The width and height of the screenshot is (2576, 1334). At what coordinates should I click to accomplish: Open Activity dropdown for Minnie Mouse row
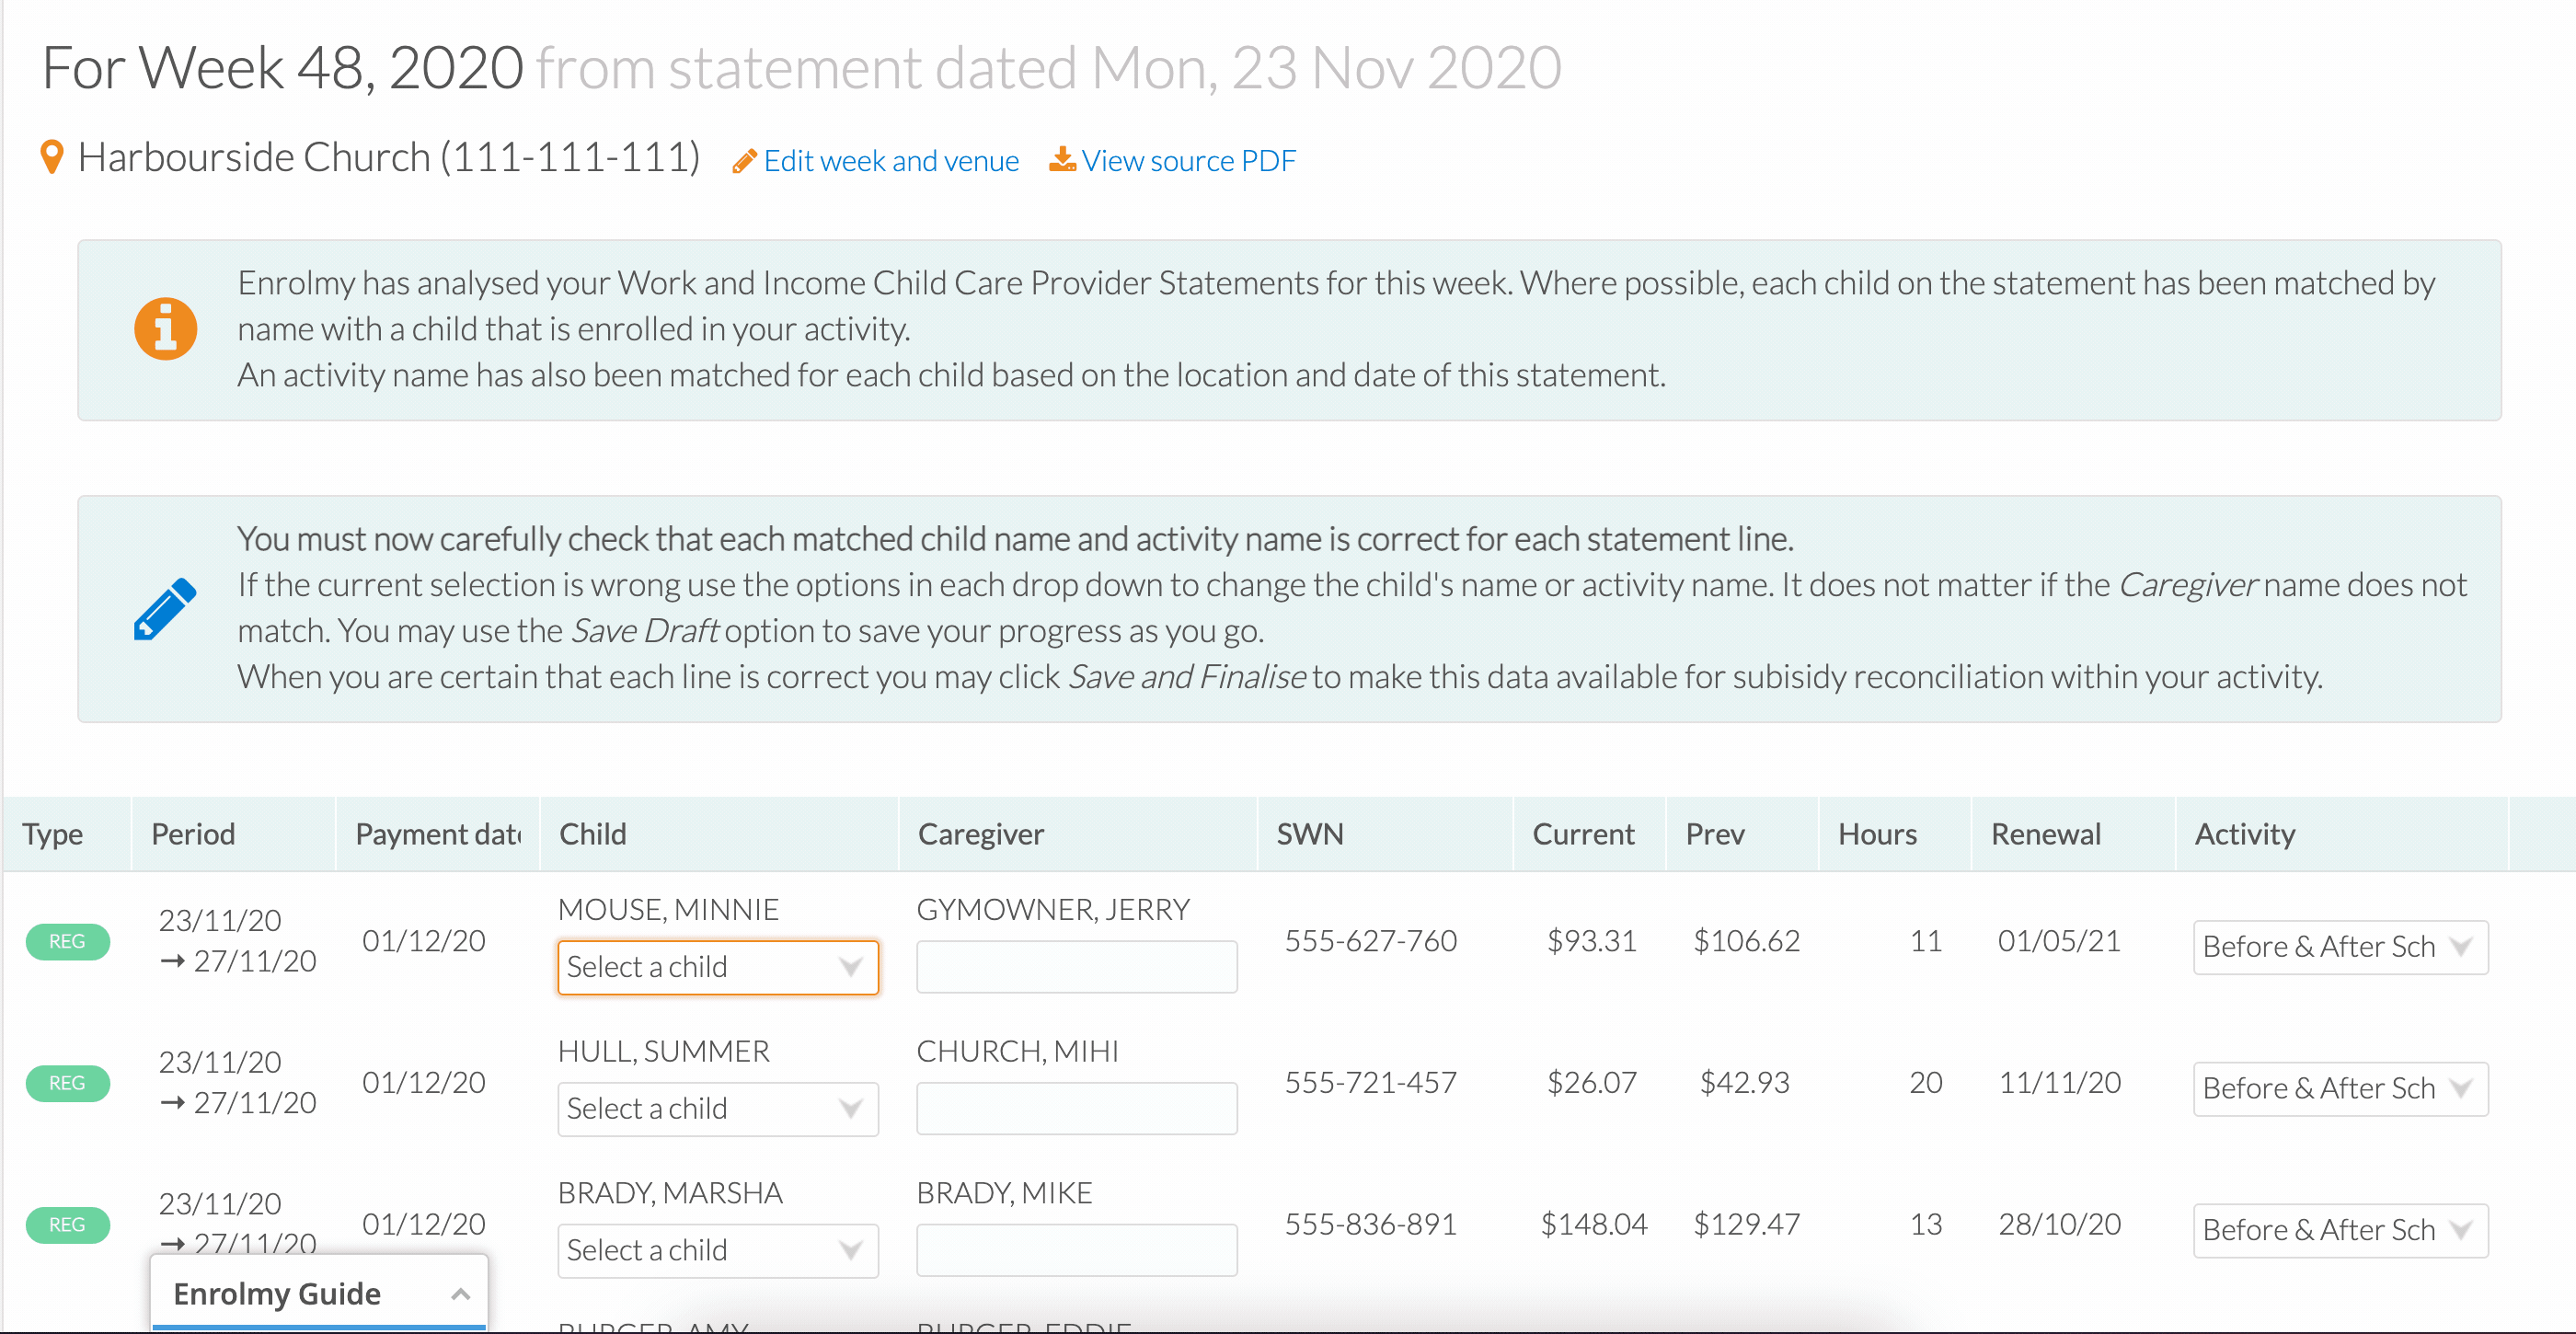pyautogui.click(x=2340, y=947)
